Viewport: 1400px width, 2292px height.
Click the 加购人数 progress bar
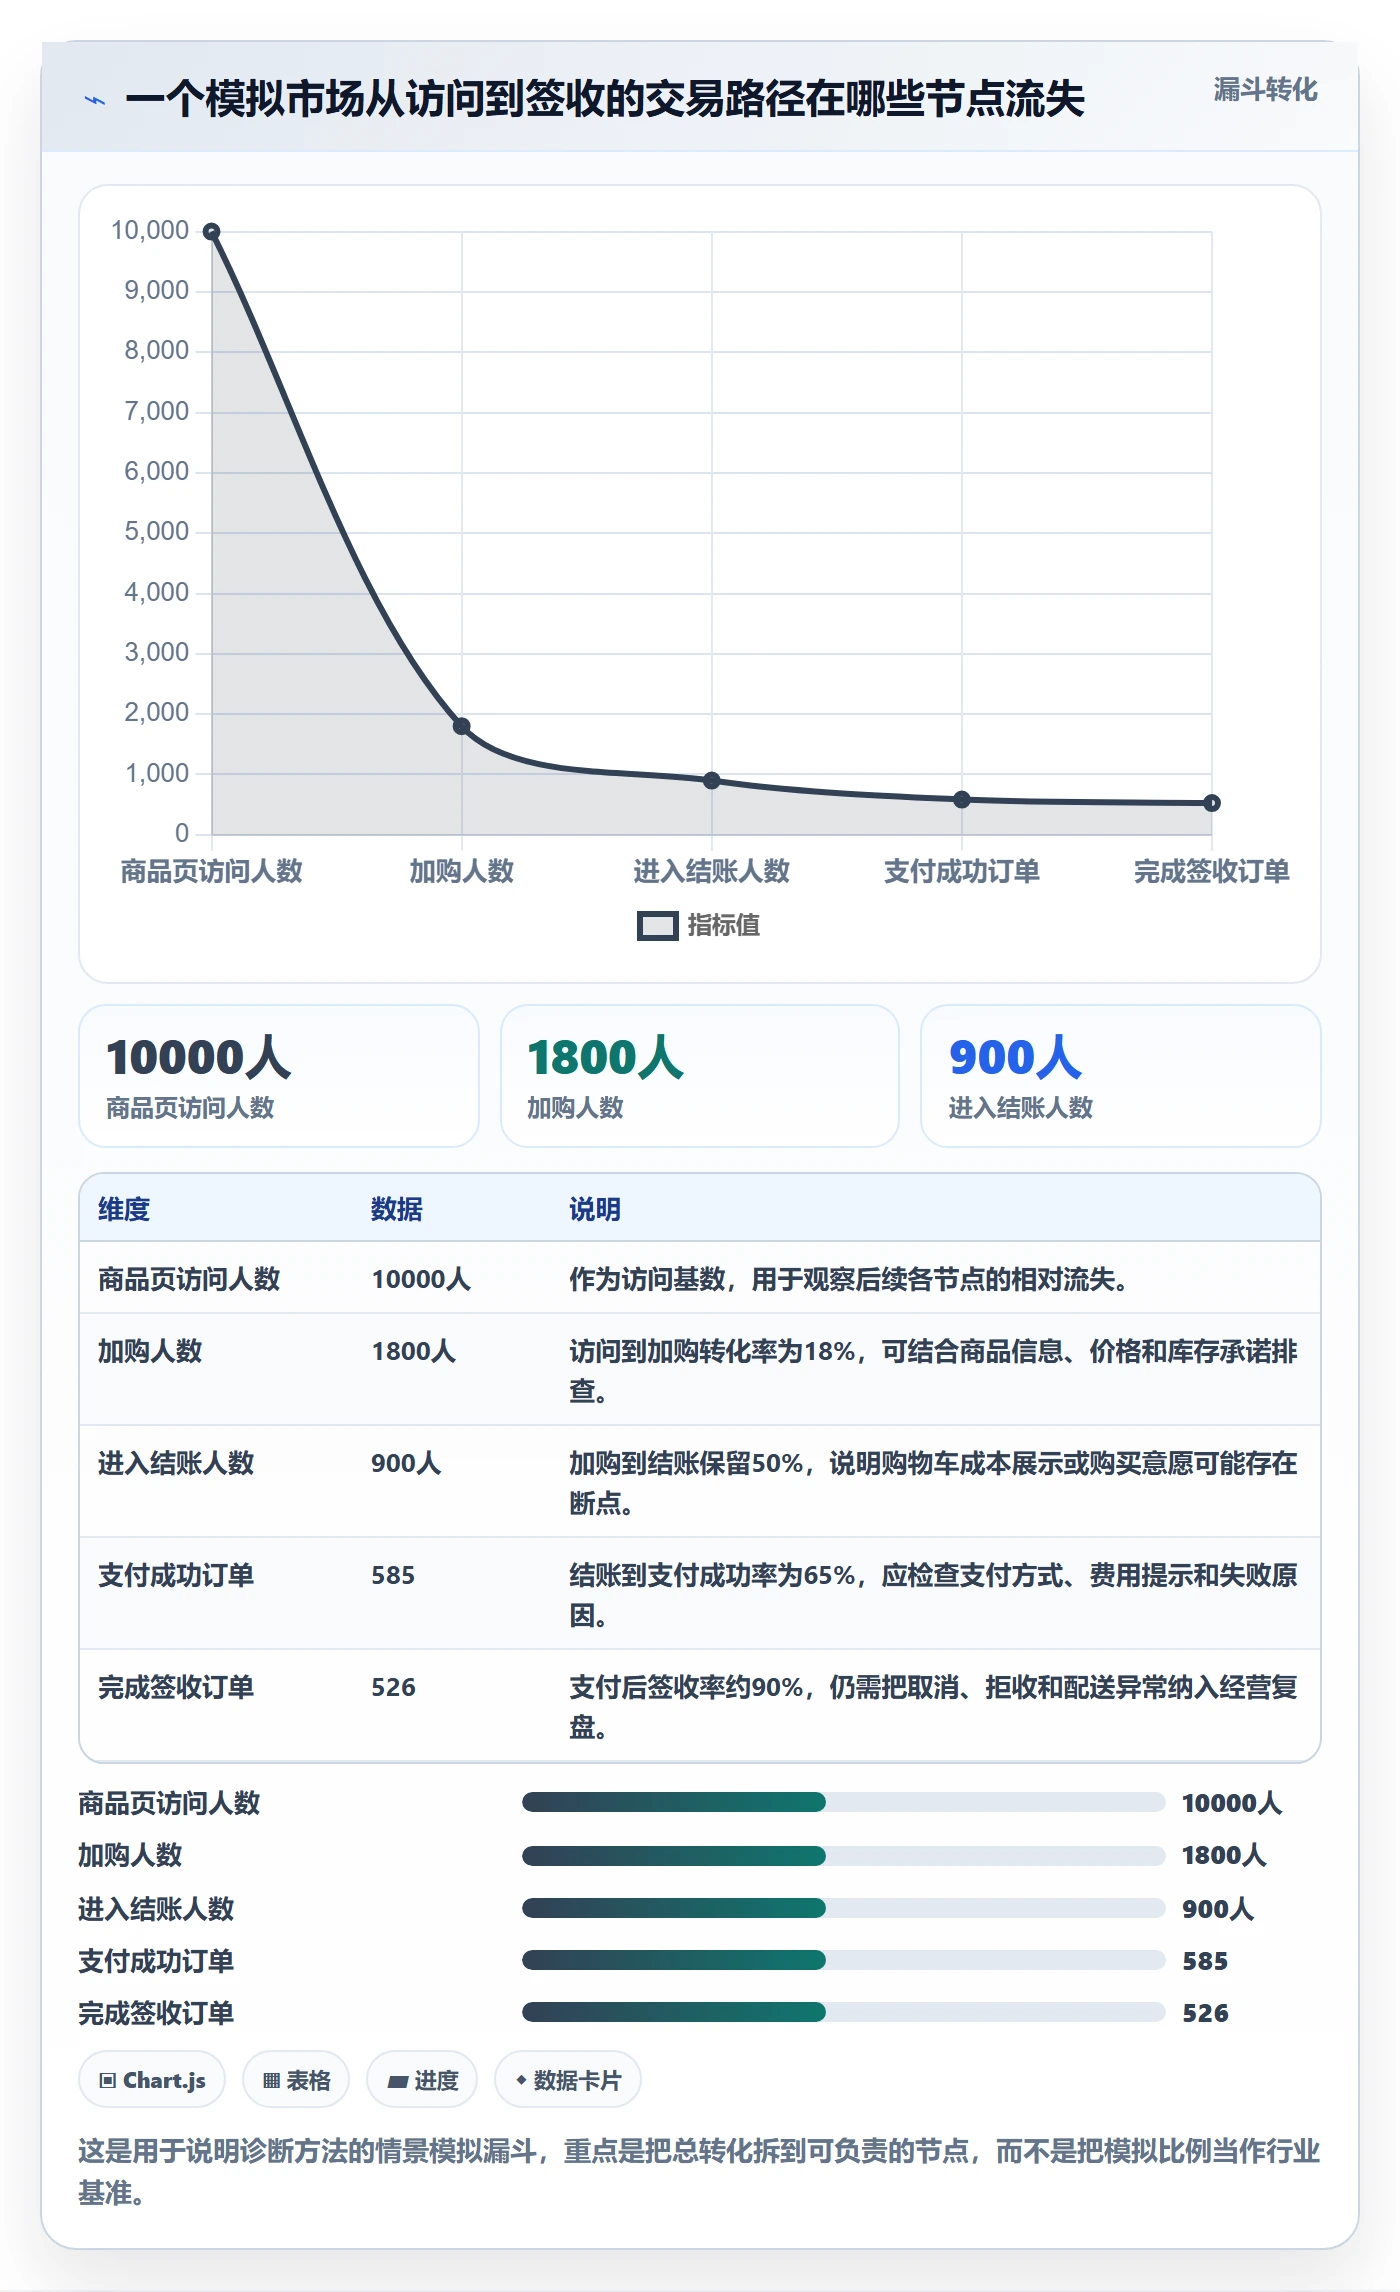(843, 1855)
